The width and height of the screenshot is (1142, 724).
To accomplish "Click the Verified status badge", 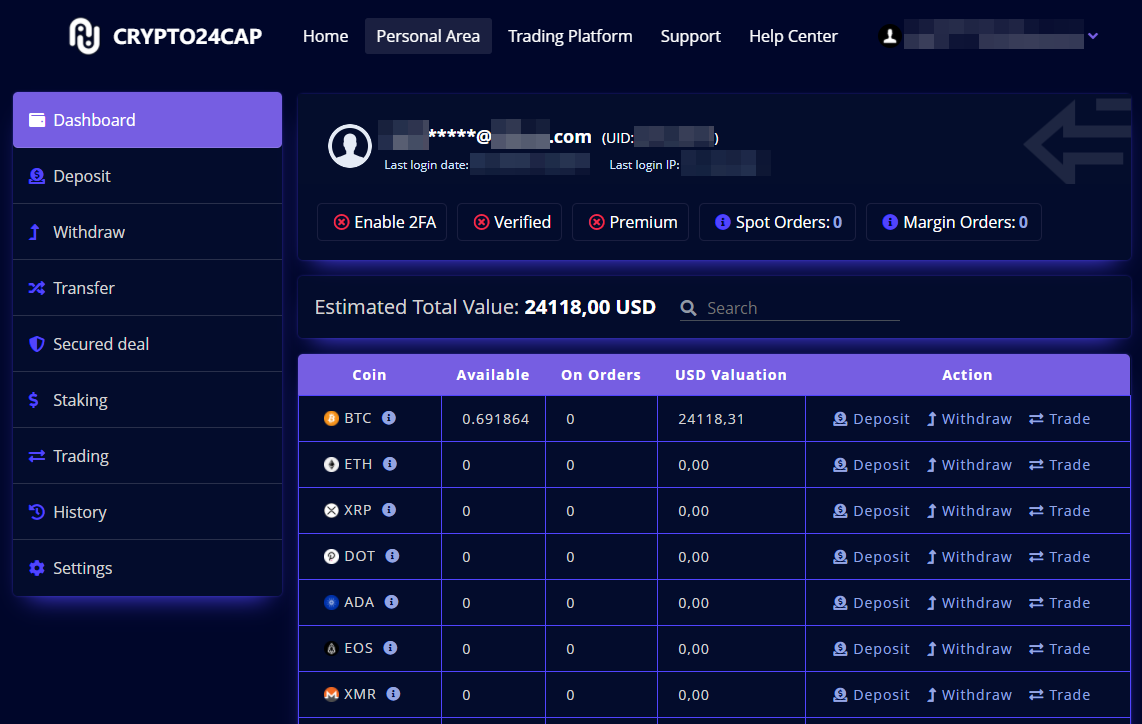I will tap(512, 222).
